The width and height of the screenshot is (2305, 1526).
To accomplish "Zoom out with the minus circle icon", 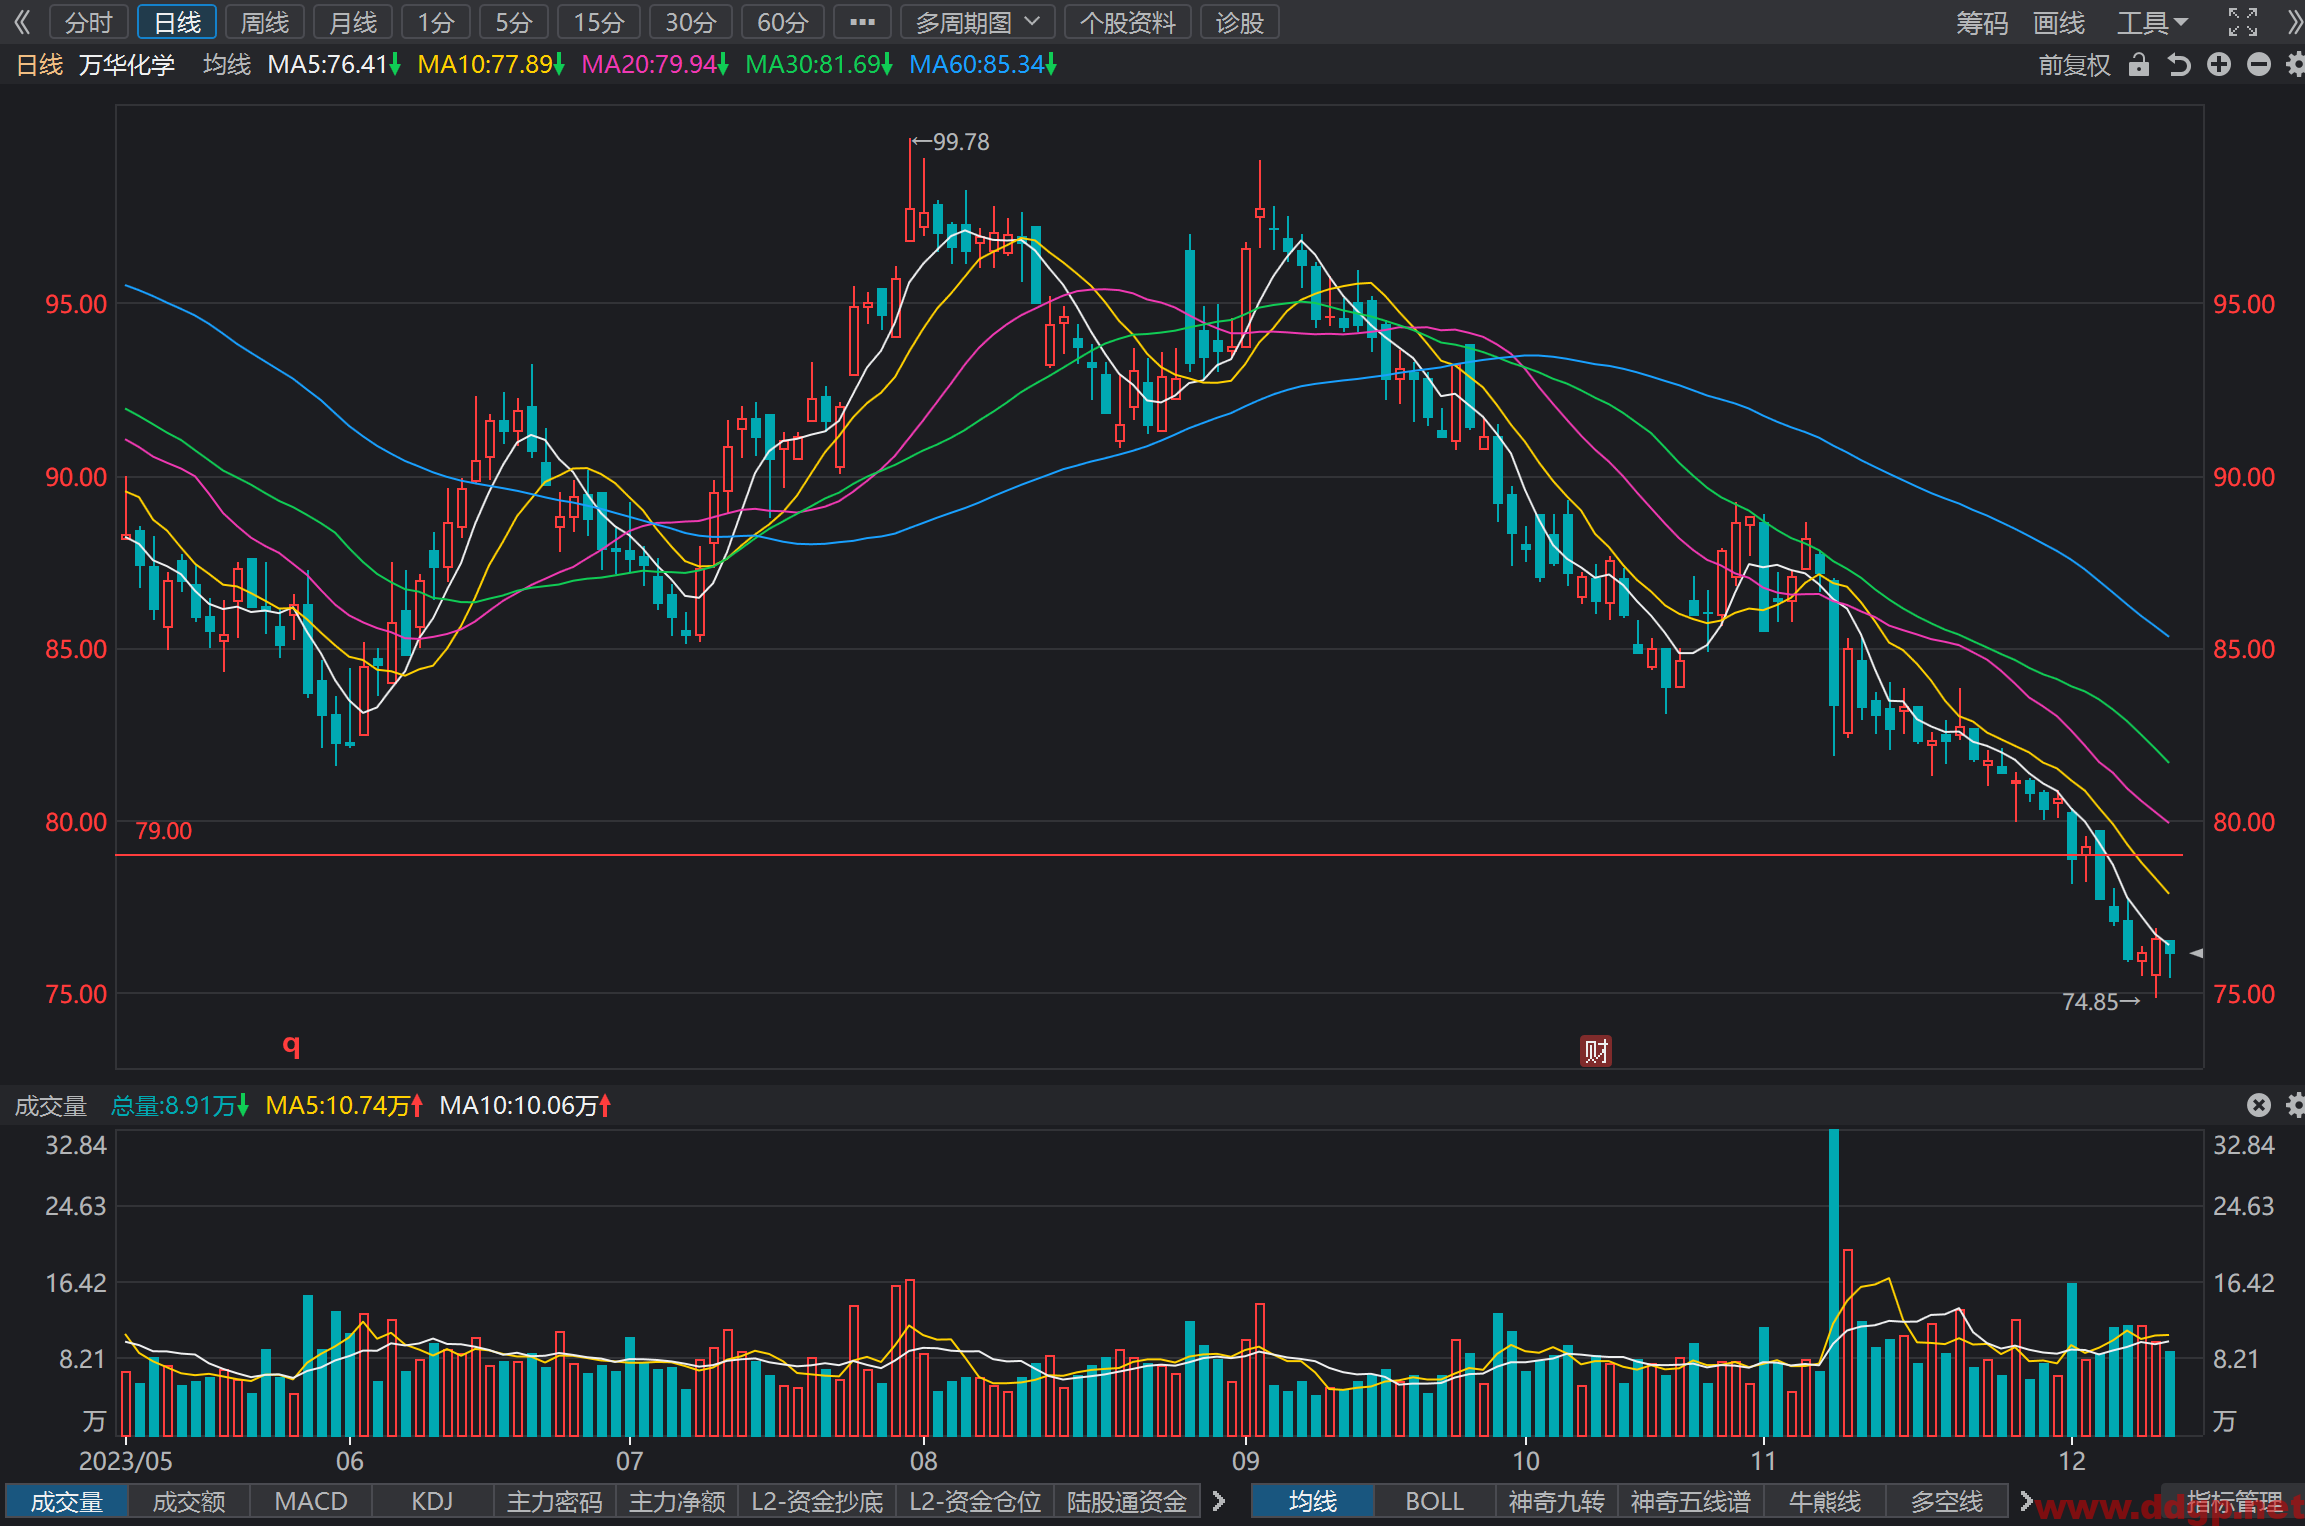I will tap(2259, 65).
